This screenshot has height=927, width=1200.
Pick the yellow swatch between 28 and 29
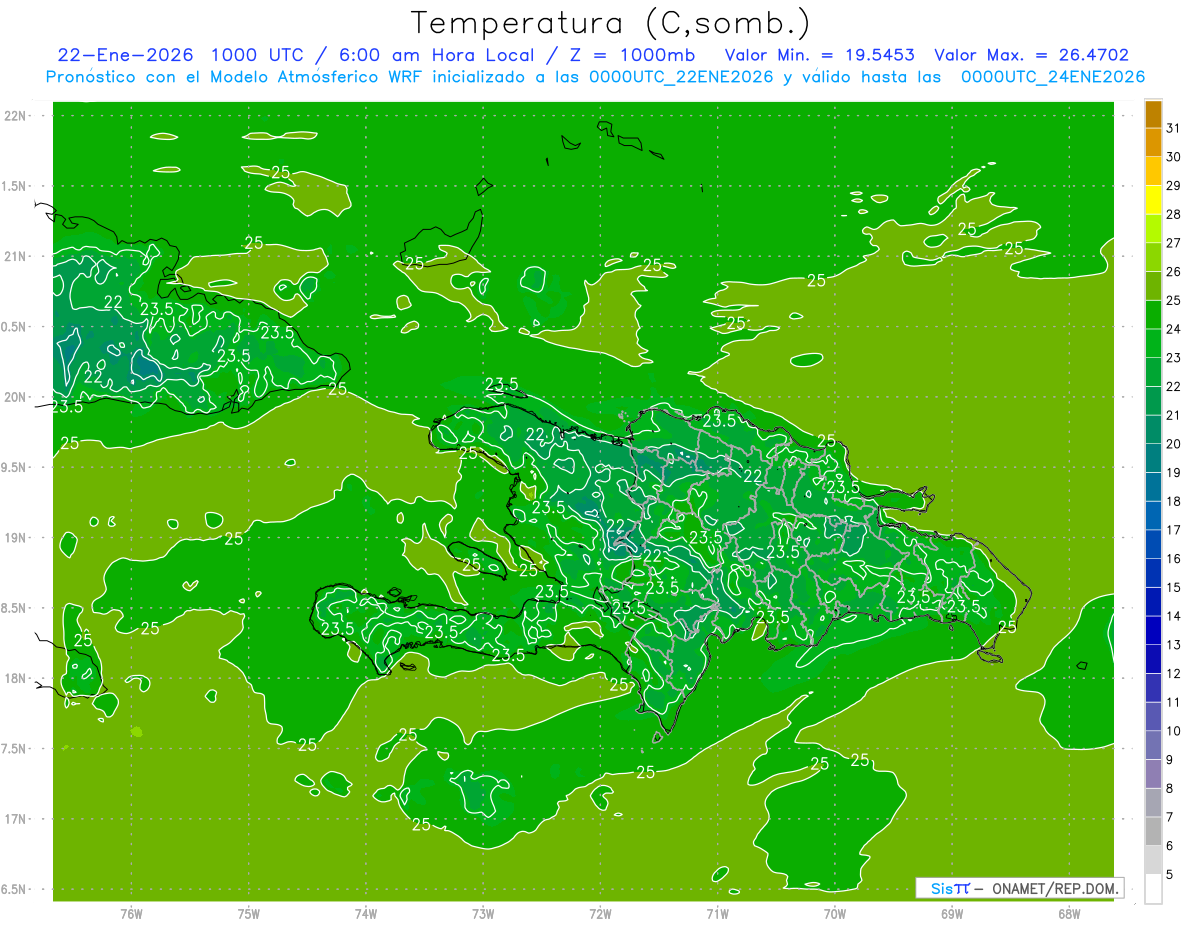pos(1153,200)
